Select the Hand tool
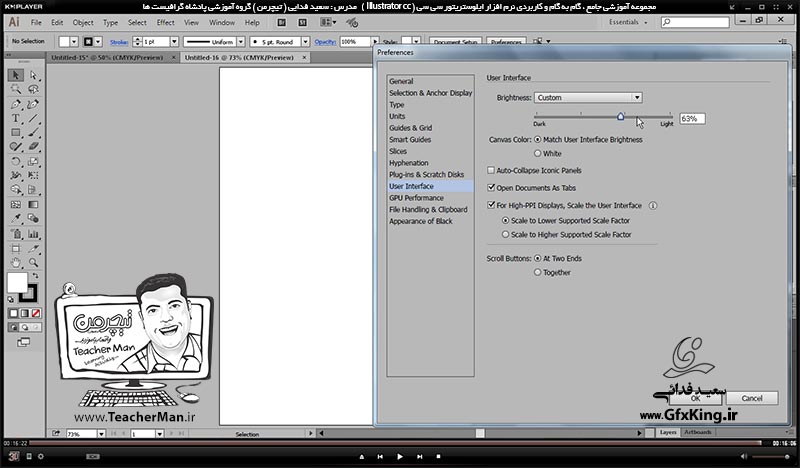Image resolution: width=800 pixels, height=468 pixels. 16,263
